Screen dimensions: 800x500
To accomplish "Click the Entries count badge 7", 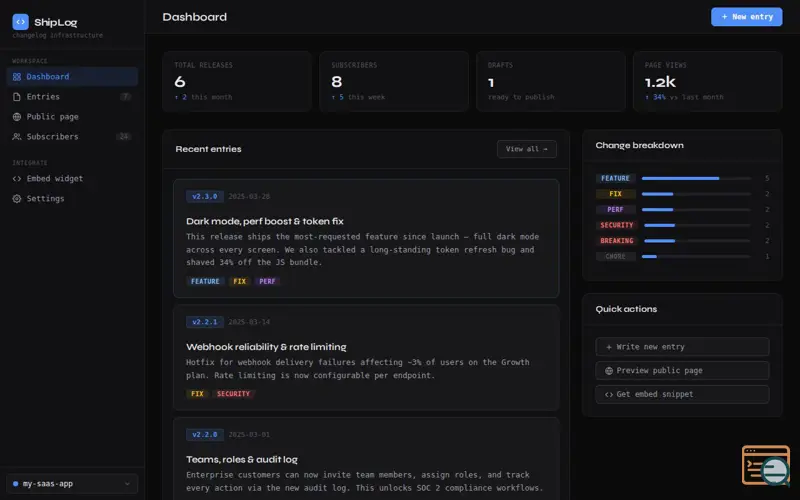I will (x=125, y=96).
